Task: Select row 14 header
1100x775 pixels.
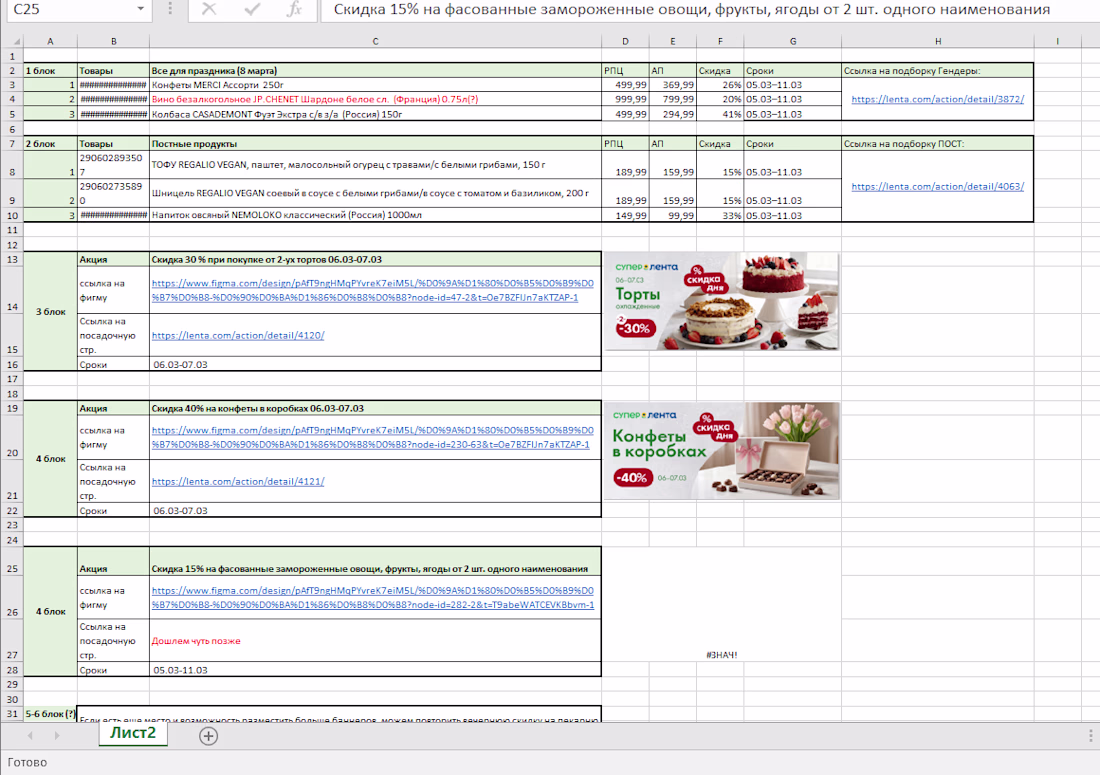Action: [x=12, y=290]
